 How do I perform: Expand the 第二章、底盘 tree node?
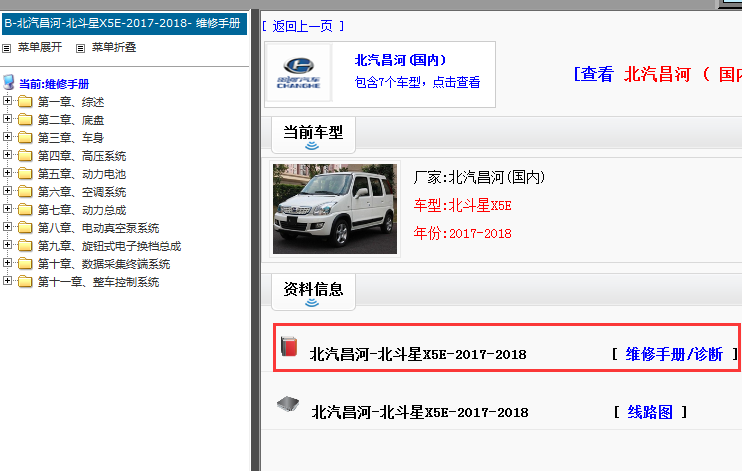(x=7, y=118)
